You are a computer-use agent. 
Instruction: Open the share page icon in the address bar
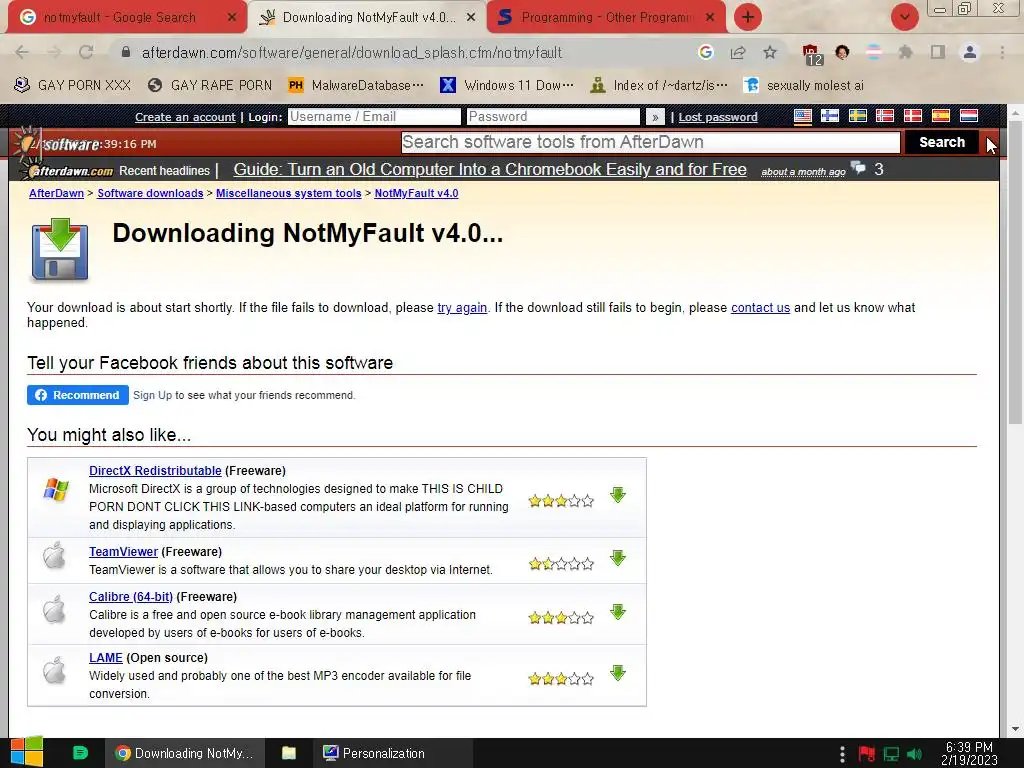pos(738,52)
